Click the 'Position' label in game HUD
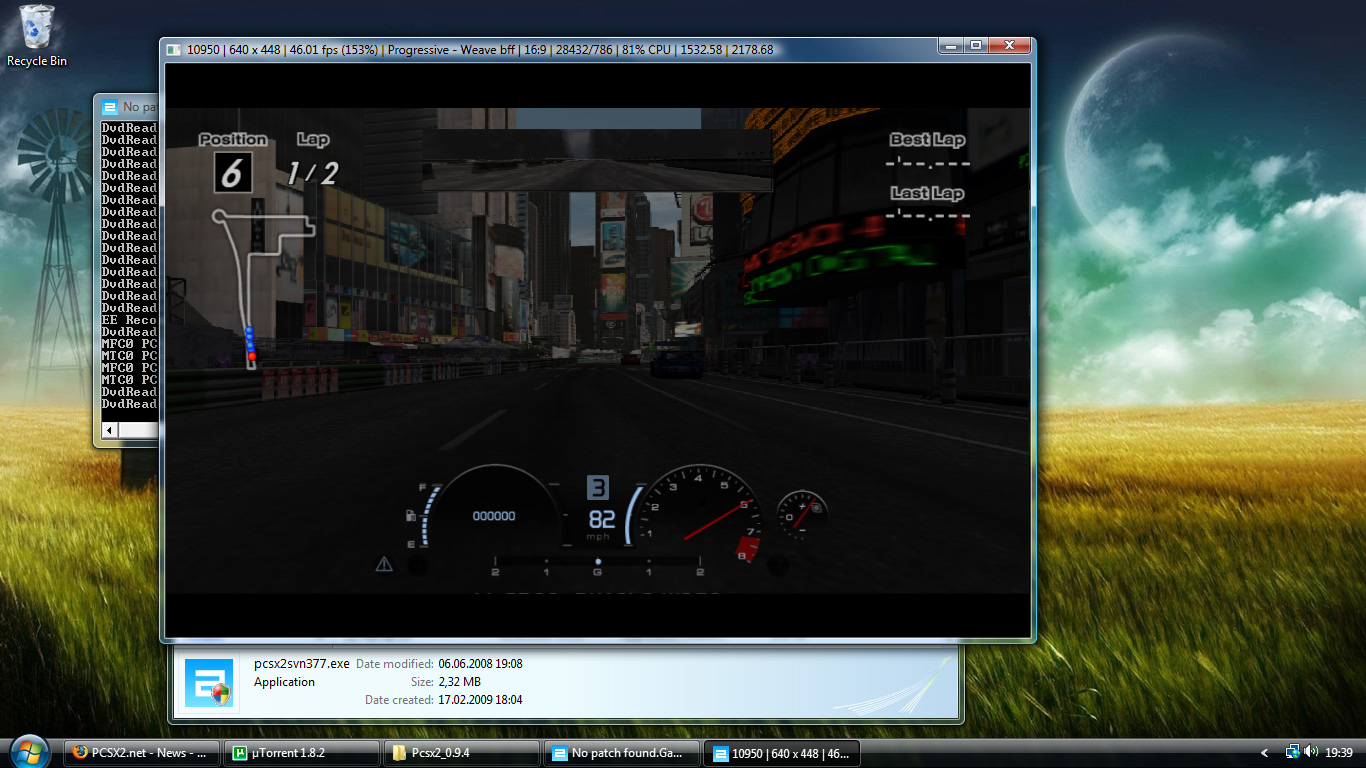1366x768 pixels. coord(233,140)
